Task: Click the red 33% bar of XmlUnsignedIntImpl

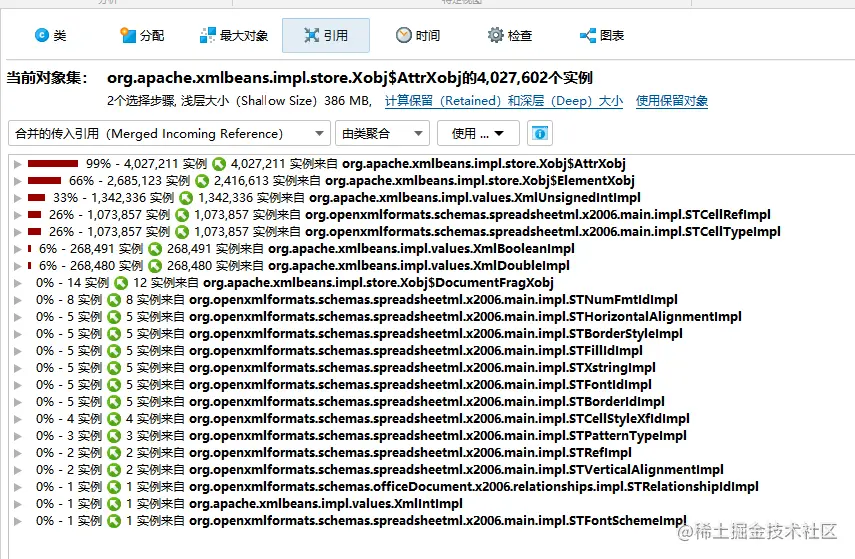Action: point(37,197)
